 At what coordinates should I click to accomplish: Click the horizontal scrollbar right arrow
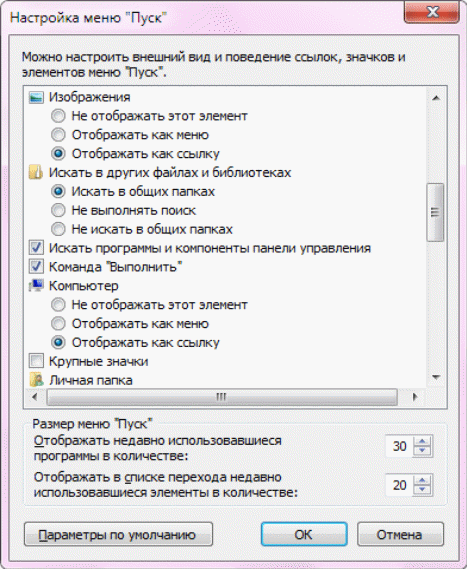click(x=415, y=397)
